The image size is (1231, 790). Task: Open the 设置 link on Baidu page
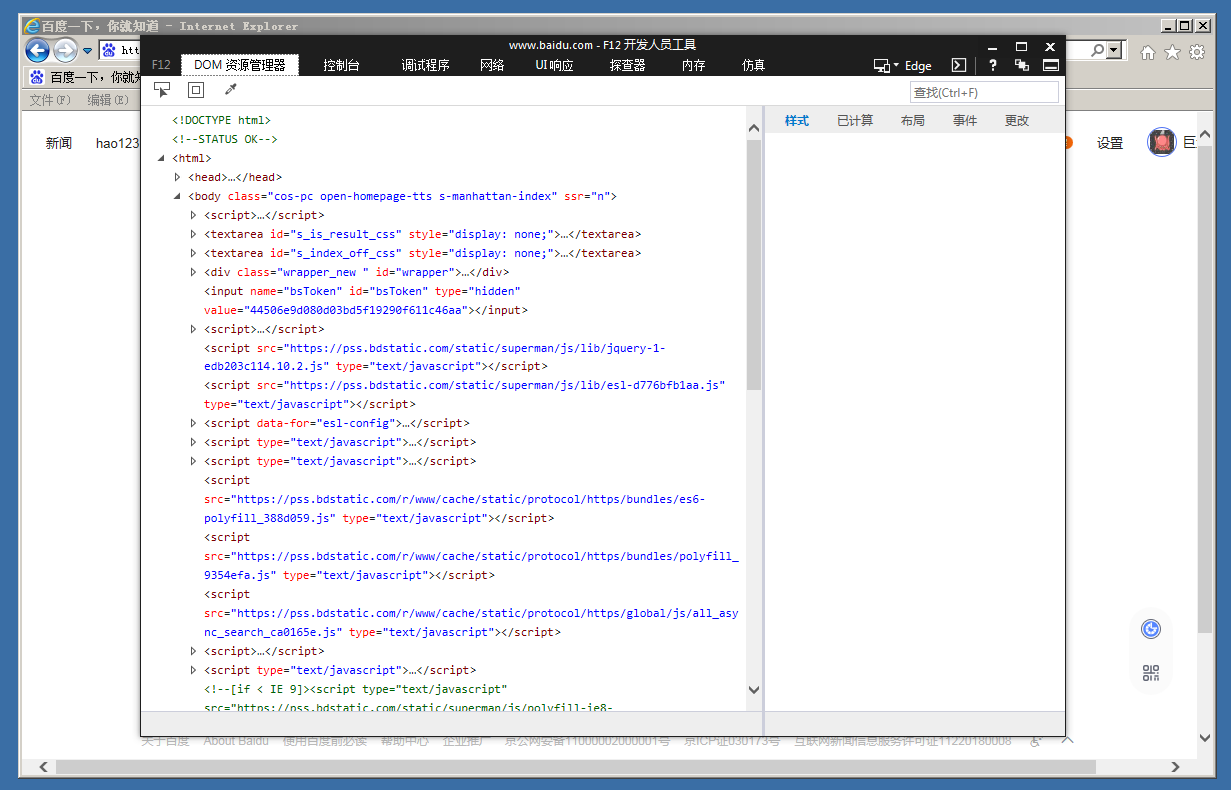(1110, 143)
